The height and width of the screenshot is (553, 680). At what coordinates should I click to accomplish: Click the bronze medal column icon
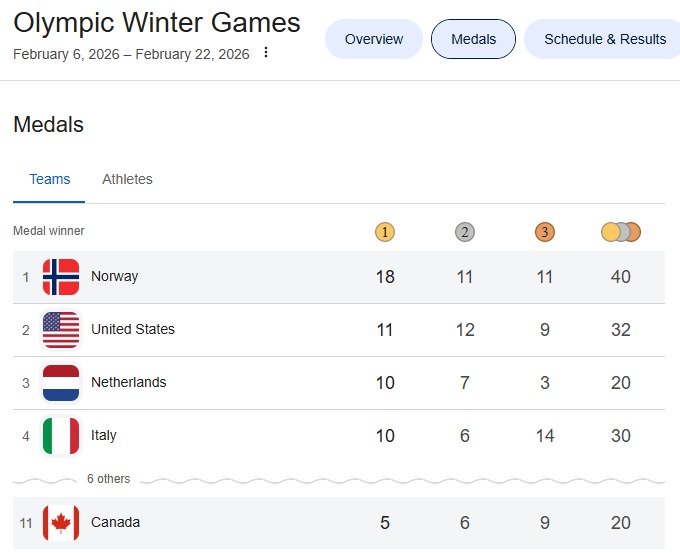click(x=544, y=232)
